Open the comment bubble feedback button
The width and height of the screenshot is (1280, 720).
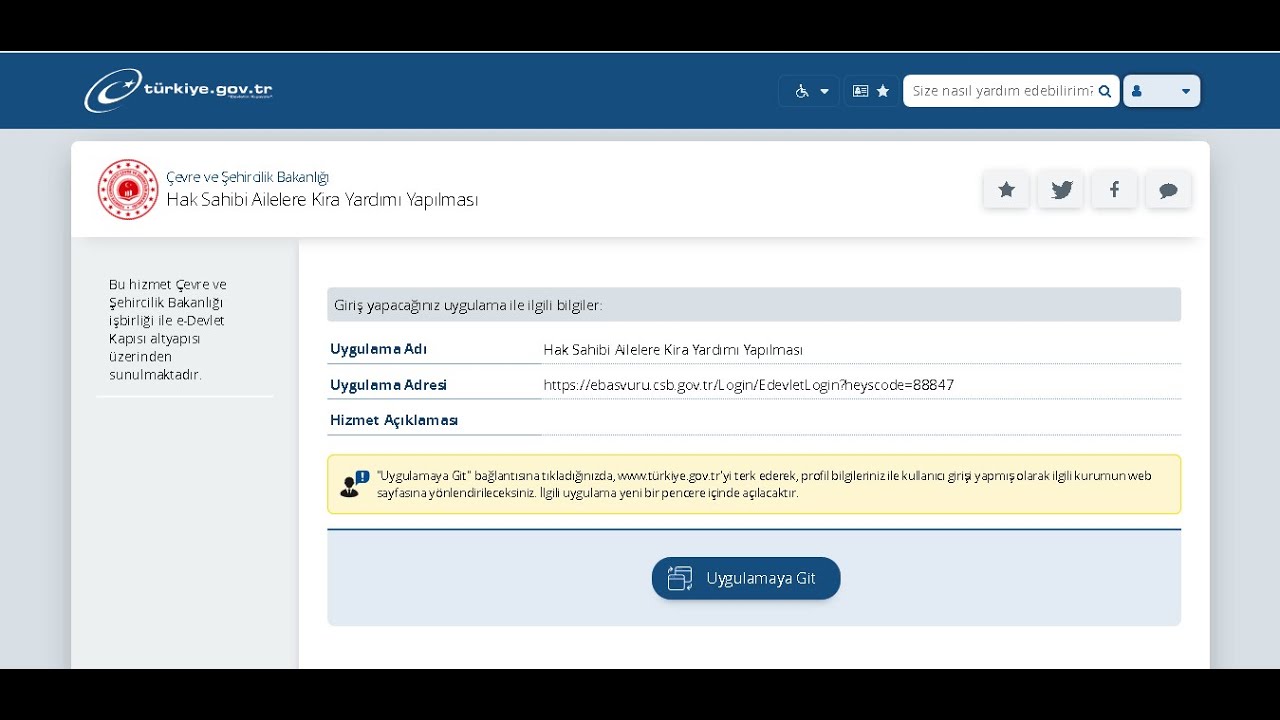point(1168,190)
